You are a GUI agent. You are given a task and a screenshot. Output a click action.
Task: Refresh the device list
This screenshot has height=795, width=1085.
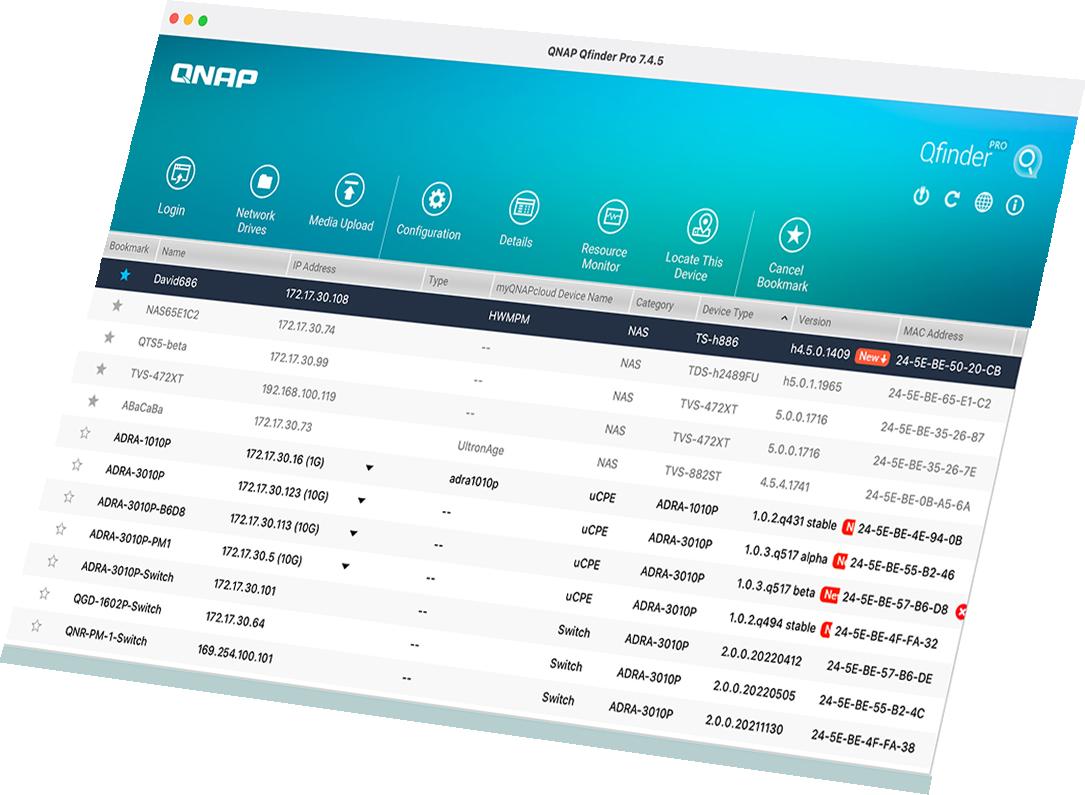pos(952,199)
